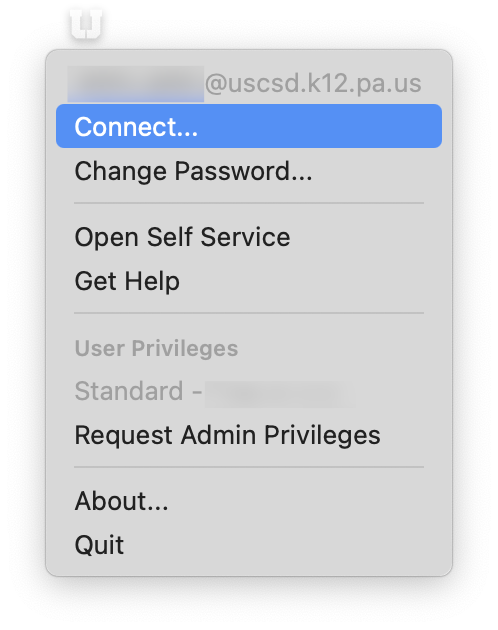The image size is (498, 630).
Task: Click the disabled Standard privileges status line
Action: point(215,391)
